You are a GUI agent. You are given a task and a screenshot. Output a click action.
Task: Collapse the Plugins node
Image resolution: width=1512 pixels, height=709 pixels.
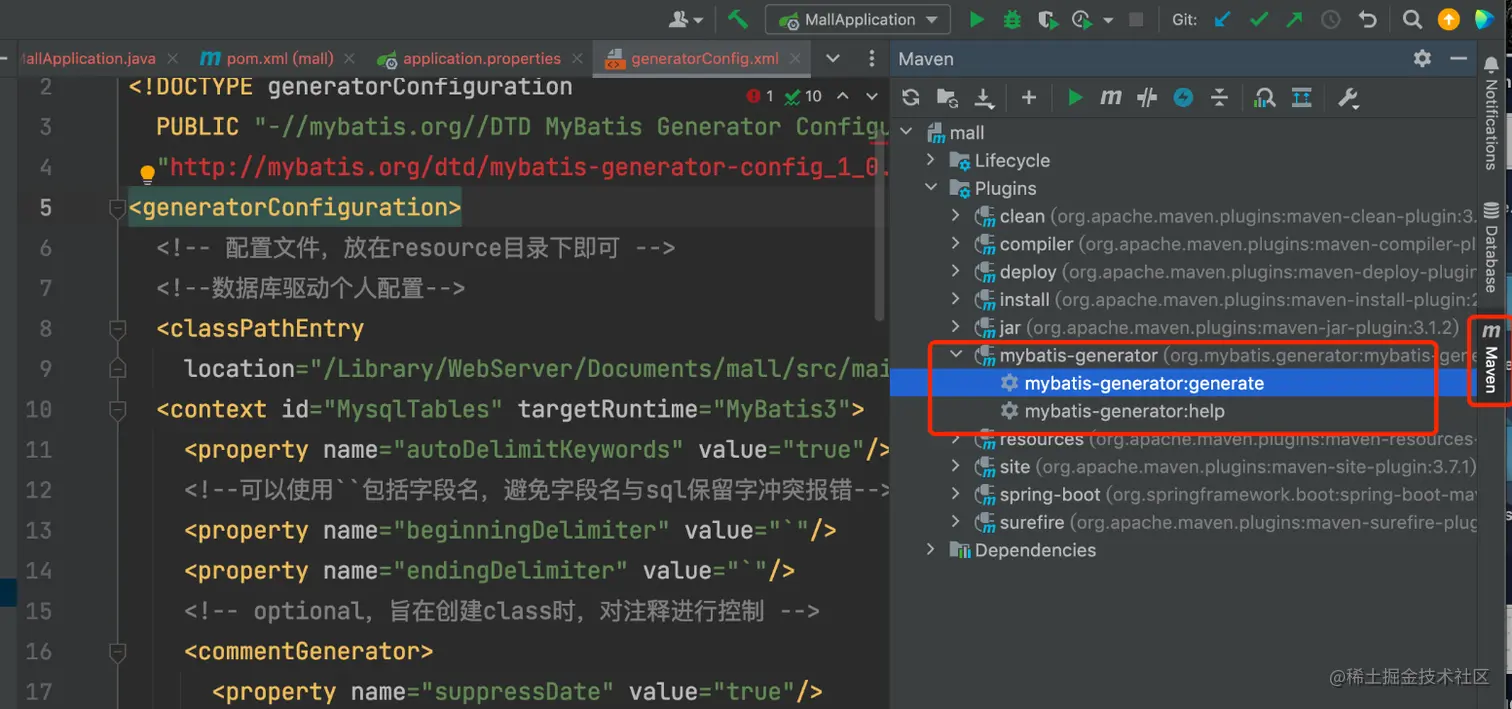coord(931,188)
